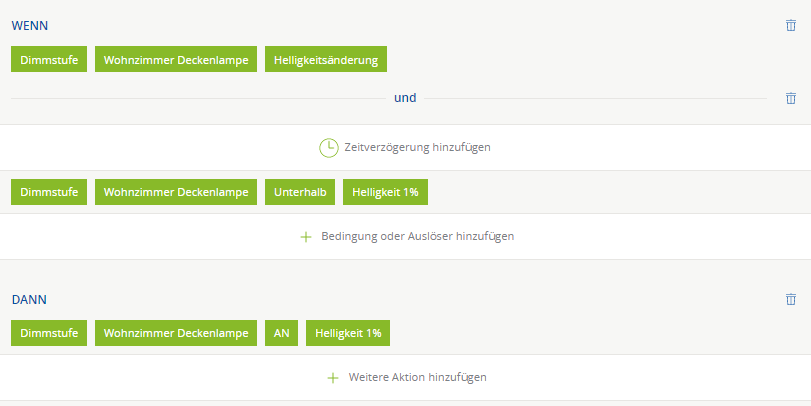811x406 pixels.
Task: Toggle the "und" logical connector
Action: [404, 98]
